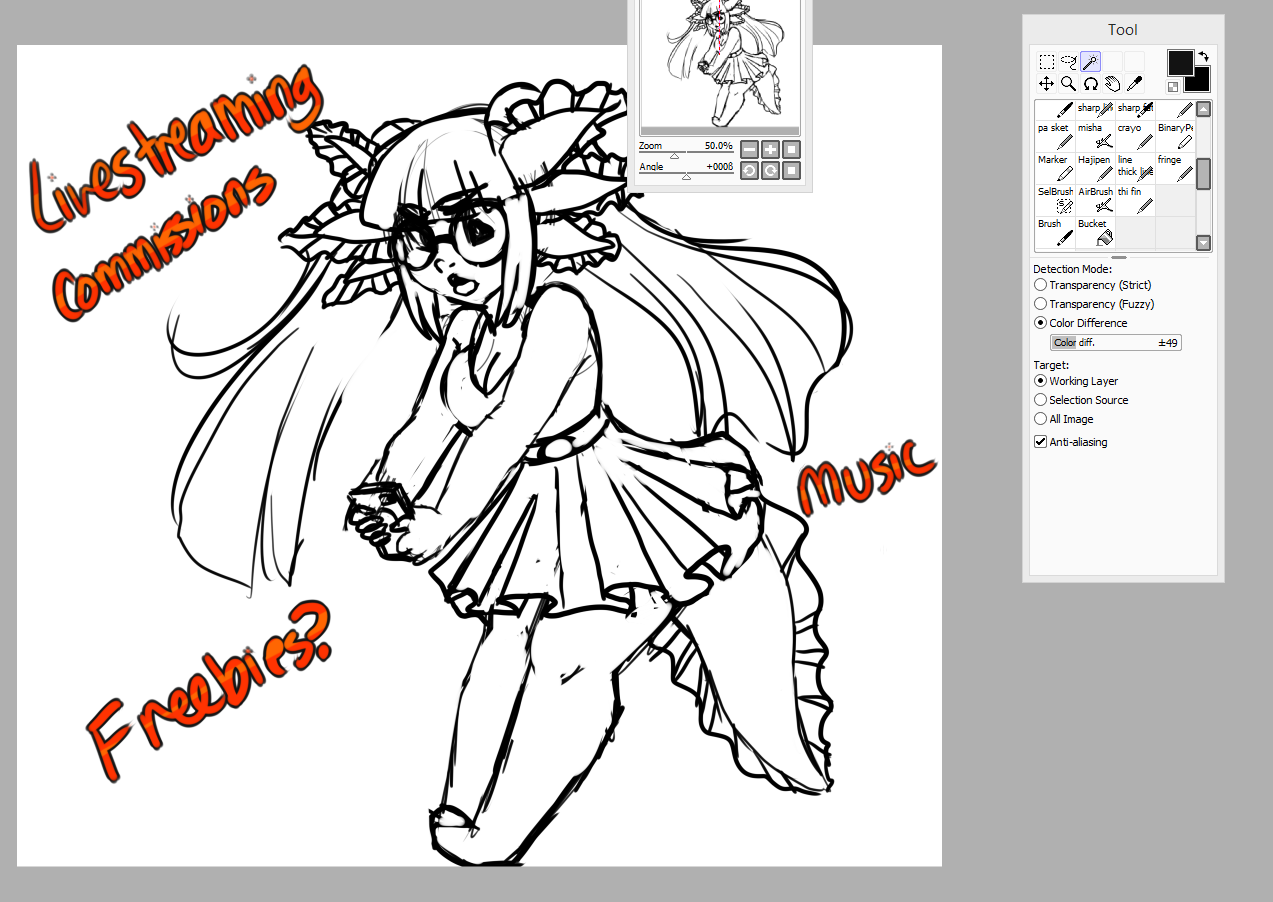Select Color Difference detection mode

tap(1080, 323)
